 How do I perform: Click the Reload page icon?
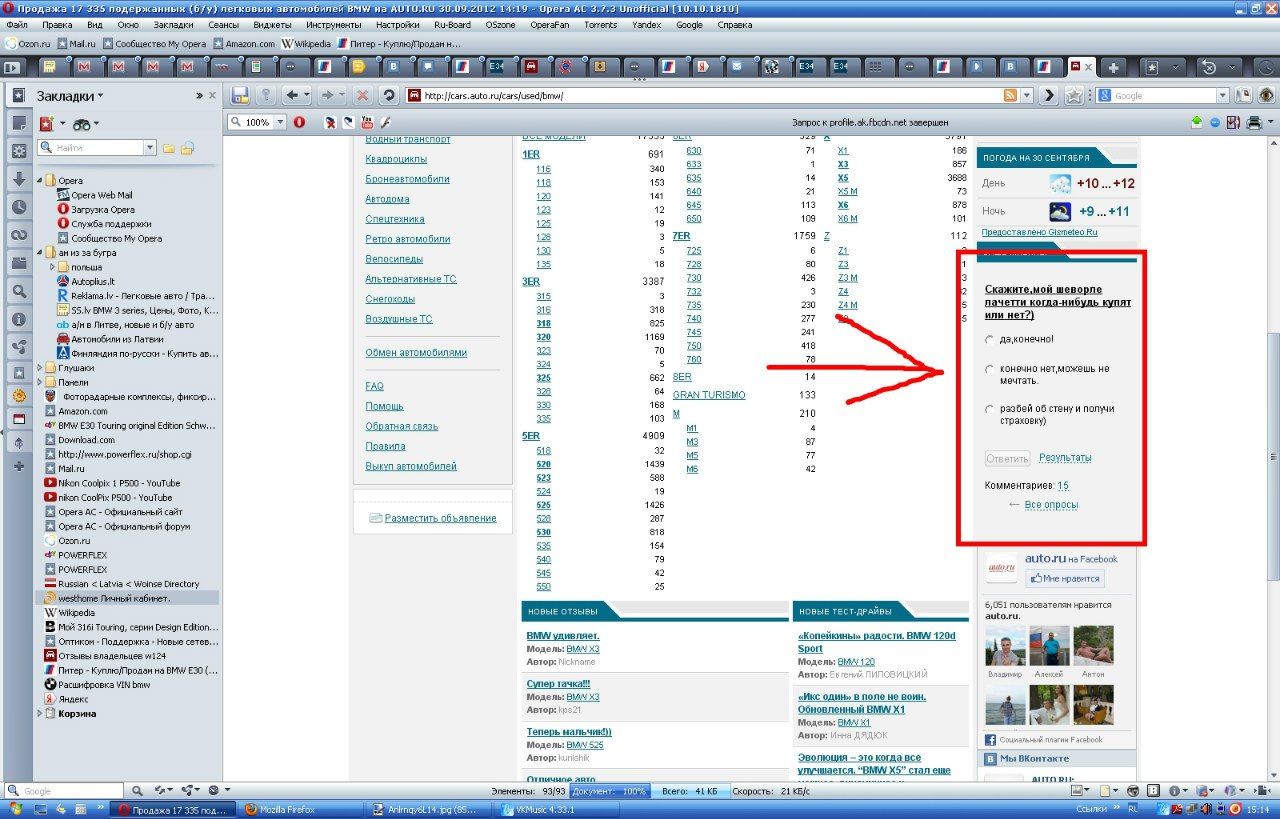click(x=389, y=95)
